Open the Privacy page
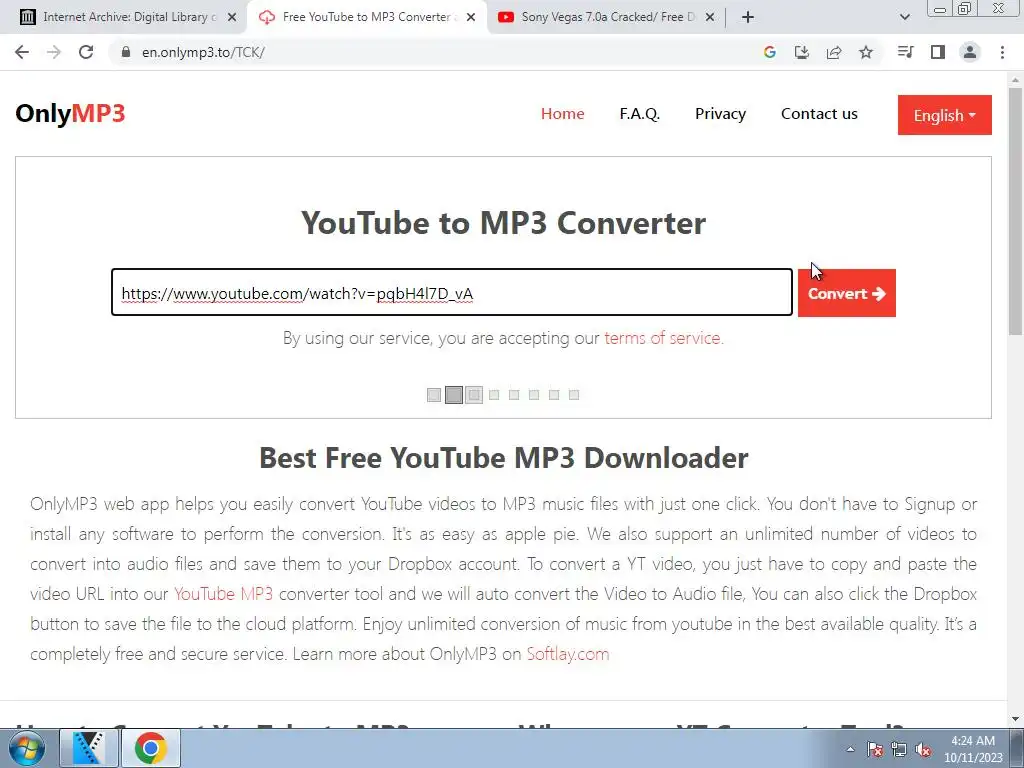Screen dimensions: 1024x768 pyautogui.click(x=720, y=114)
